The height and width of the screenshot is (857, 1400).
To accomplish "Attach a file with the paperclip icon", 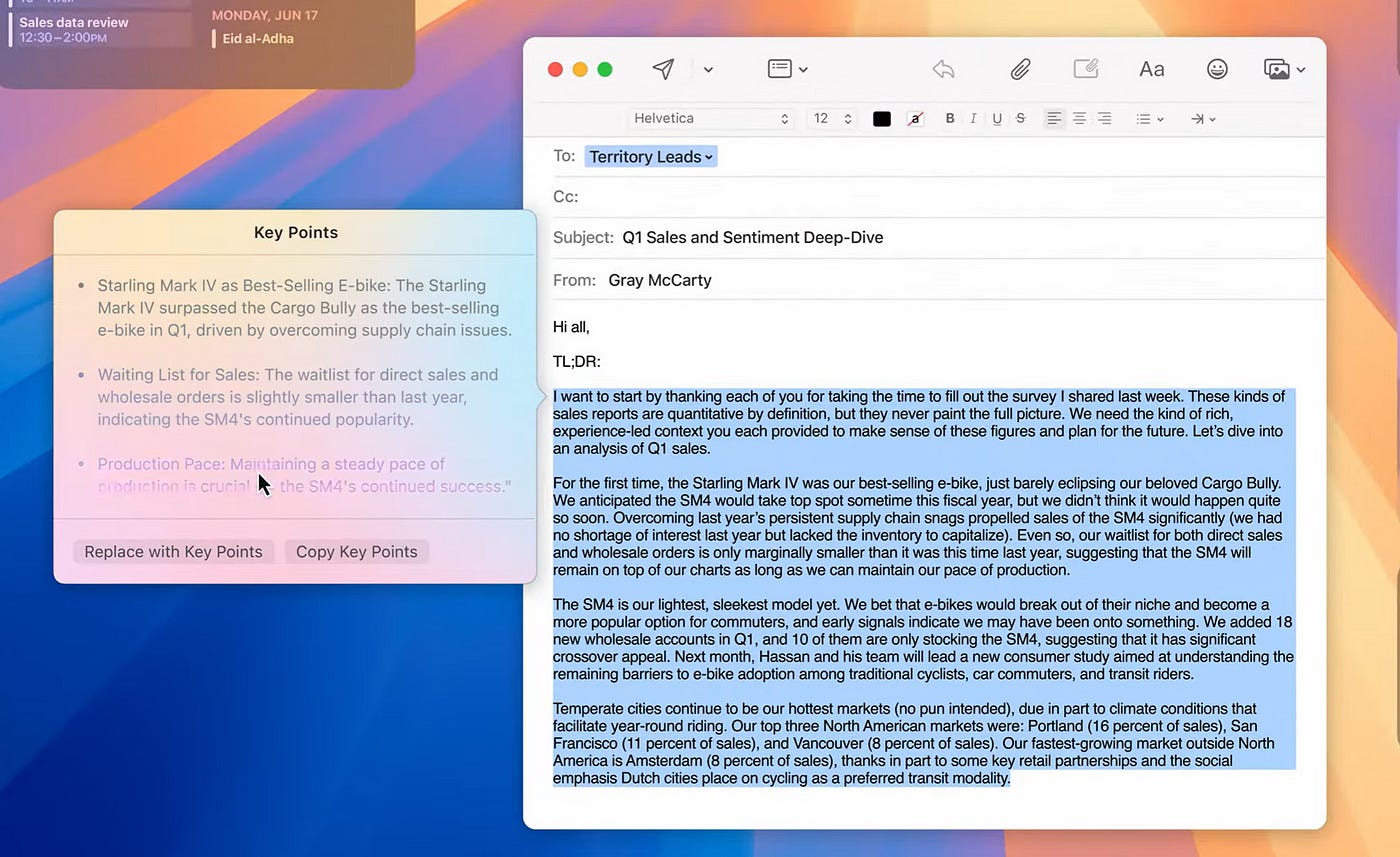I will 1020,69.
